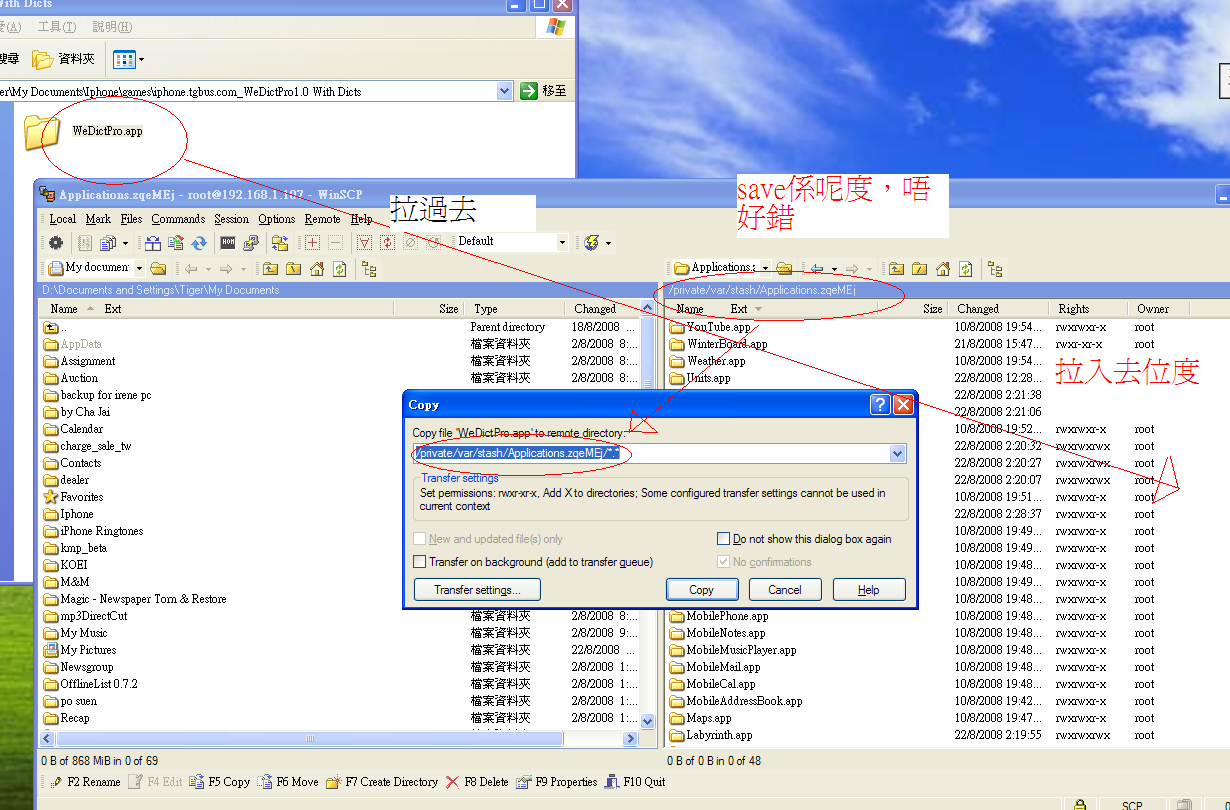This screenshot has height=810, width=1230.
Task: Open the Session menu
Action: pos(231,219)
